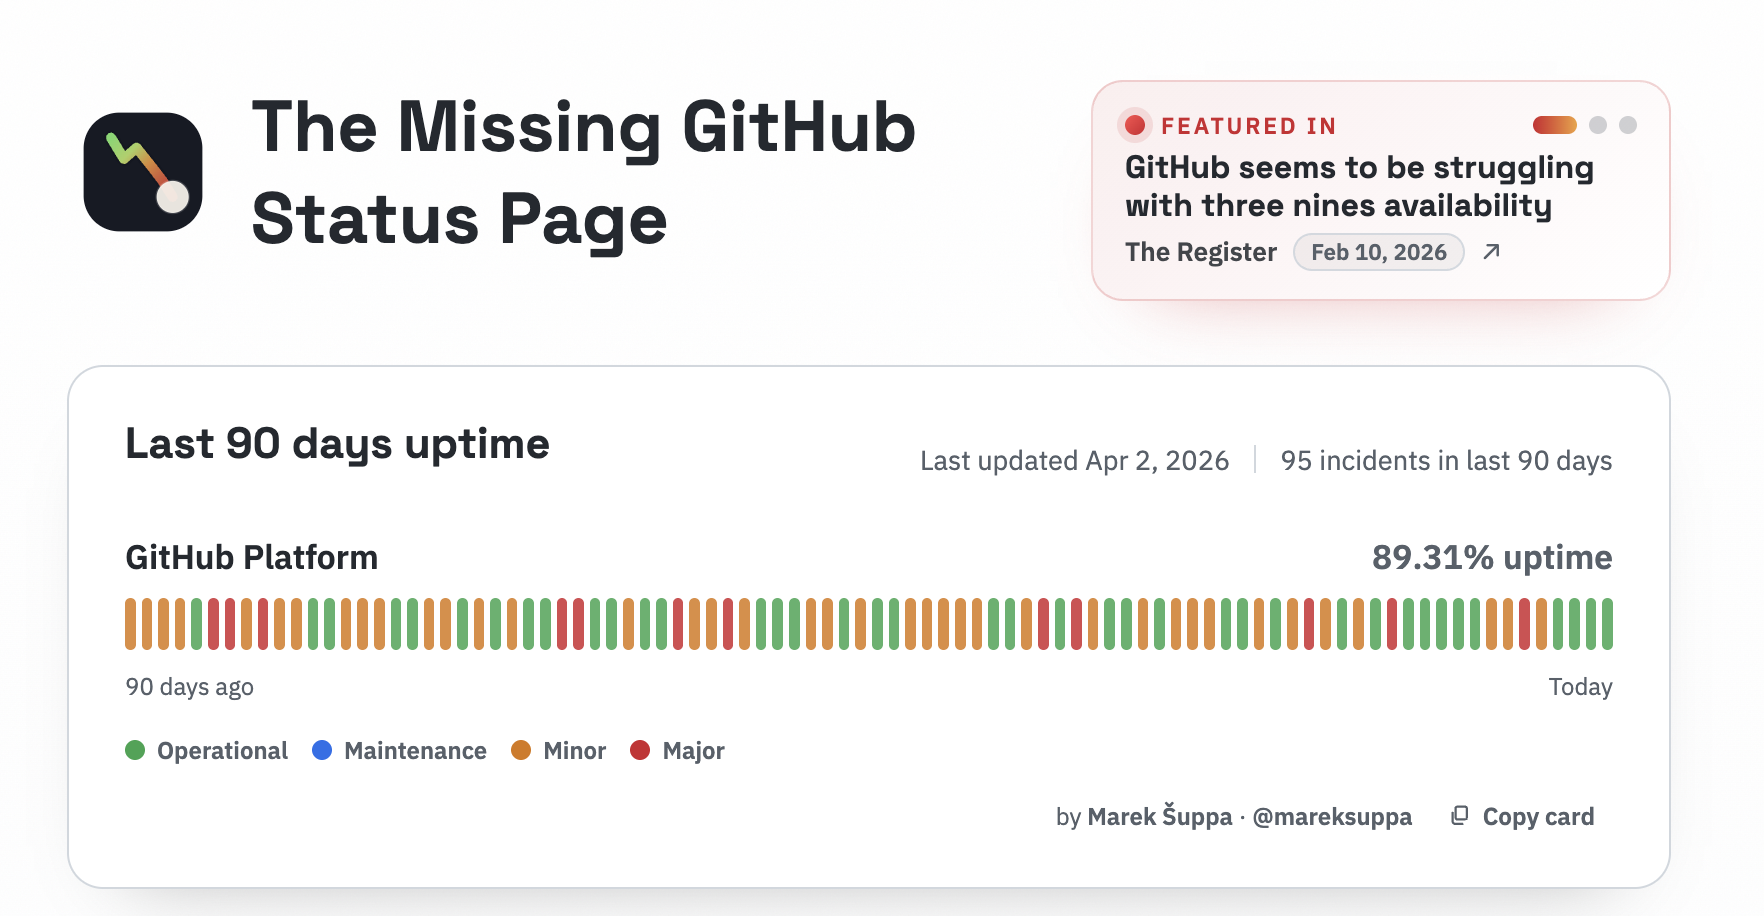Click the blue Maintenance legend dot
The height and width of the screenshot is (916, 1764).
click(322, 749)
